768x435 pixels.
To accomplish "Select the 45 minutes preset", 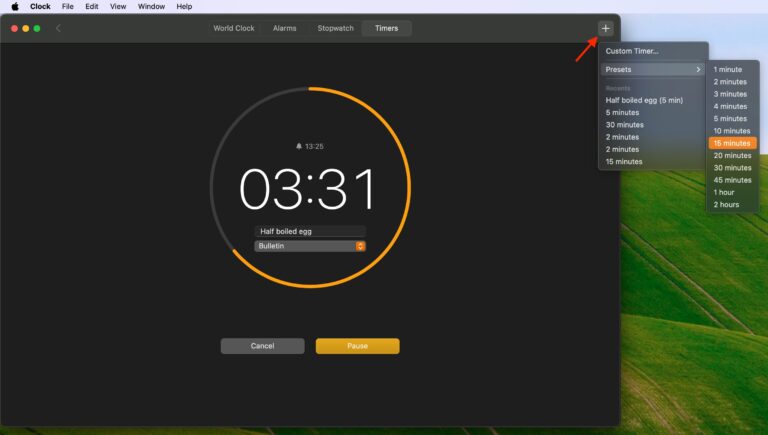I will 733,180.
